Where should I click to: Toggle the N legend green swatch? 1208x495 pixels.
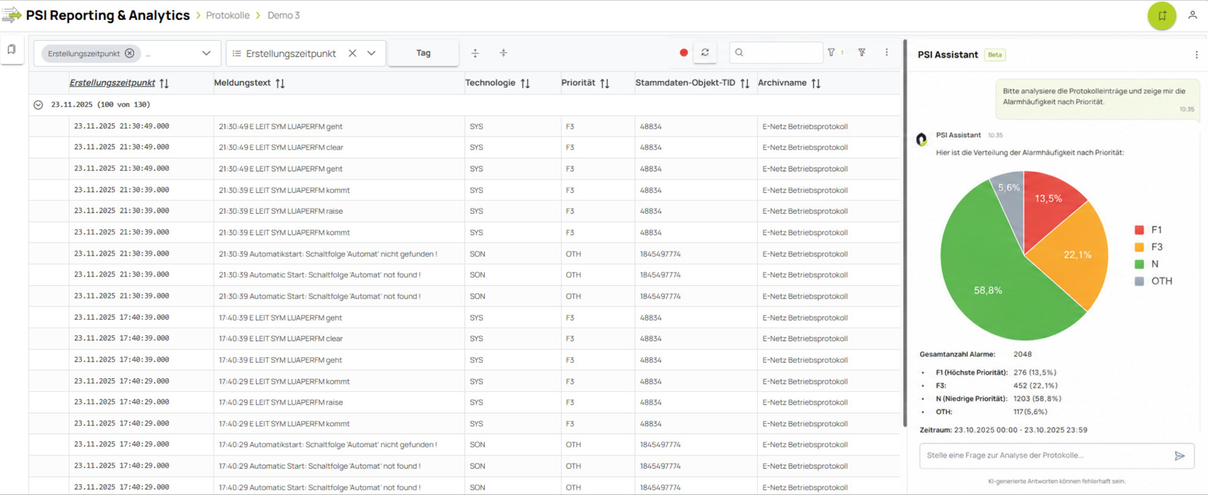1138,264
